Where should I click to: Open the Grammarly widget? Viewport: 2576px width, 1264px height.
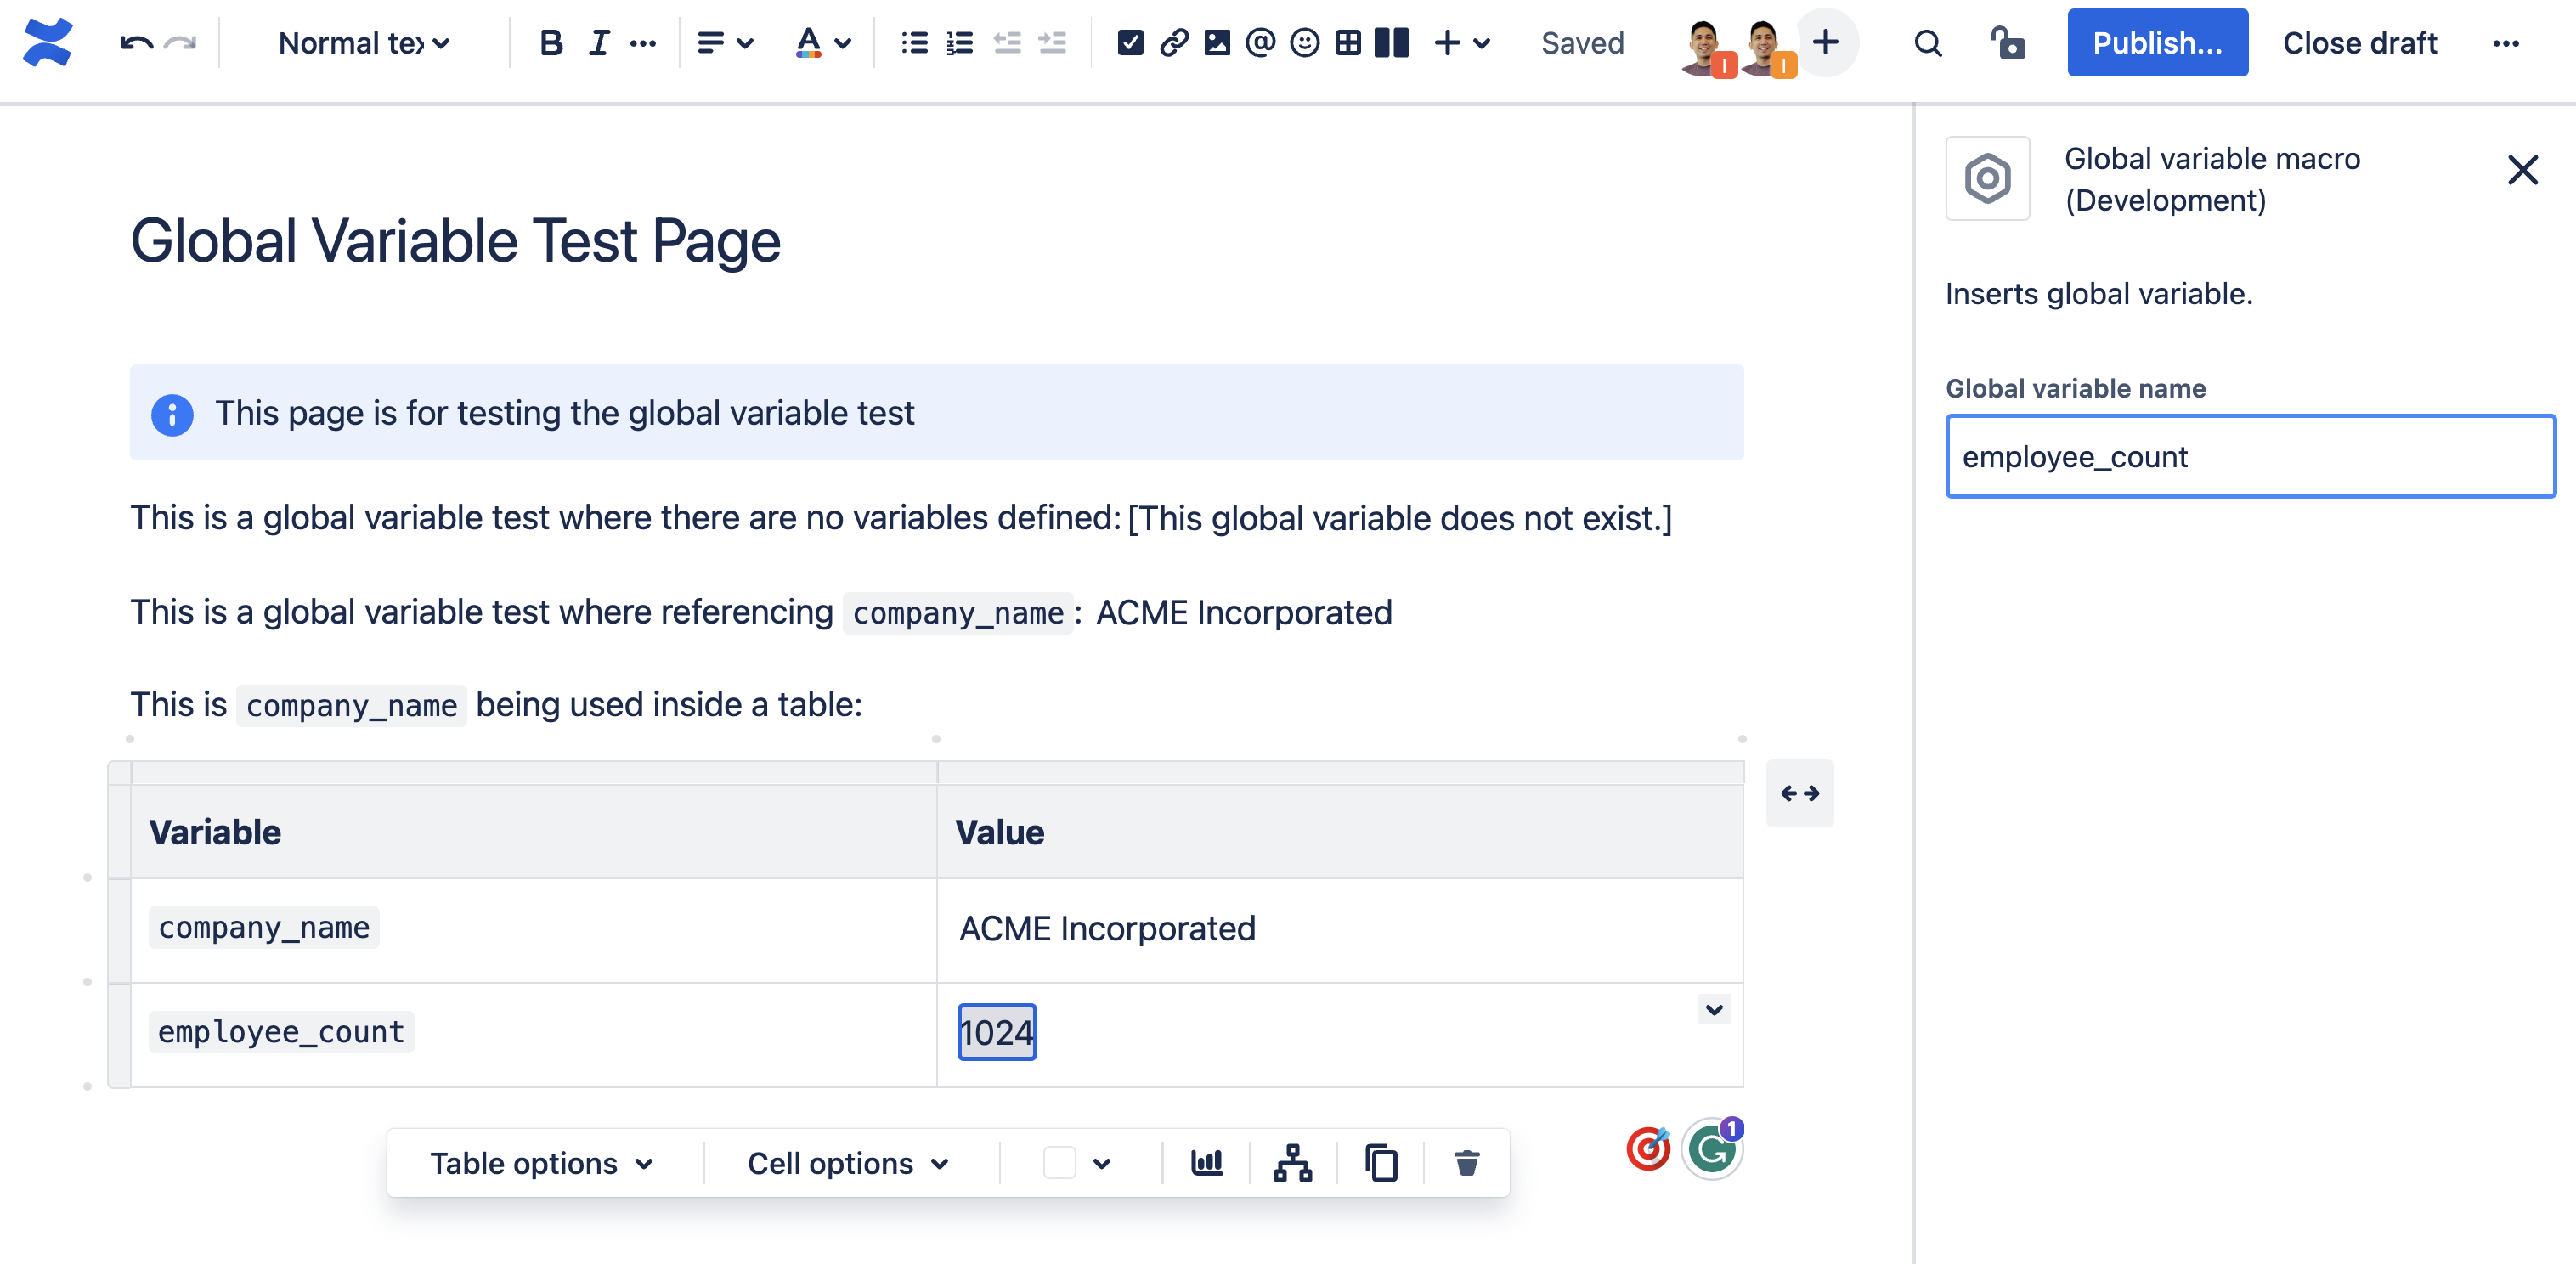(x=1711, y=1150)
